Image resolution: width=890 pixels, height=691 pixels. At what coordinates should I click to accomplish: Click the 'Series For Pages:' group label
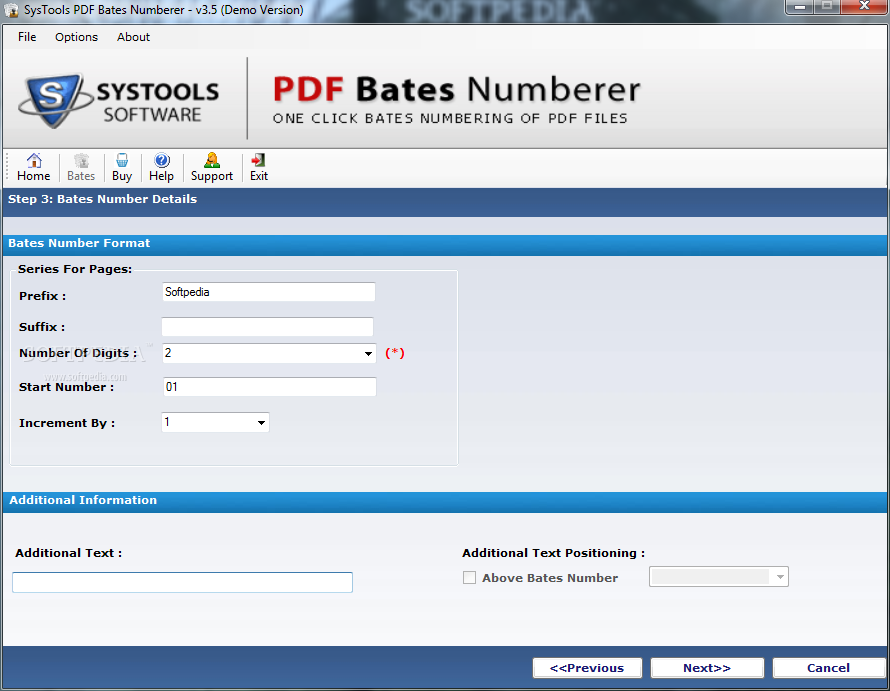click(75, 269)
